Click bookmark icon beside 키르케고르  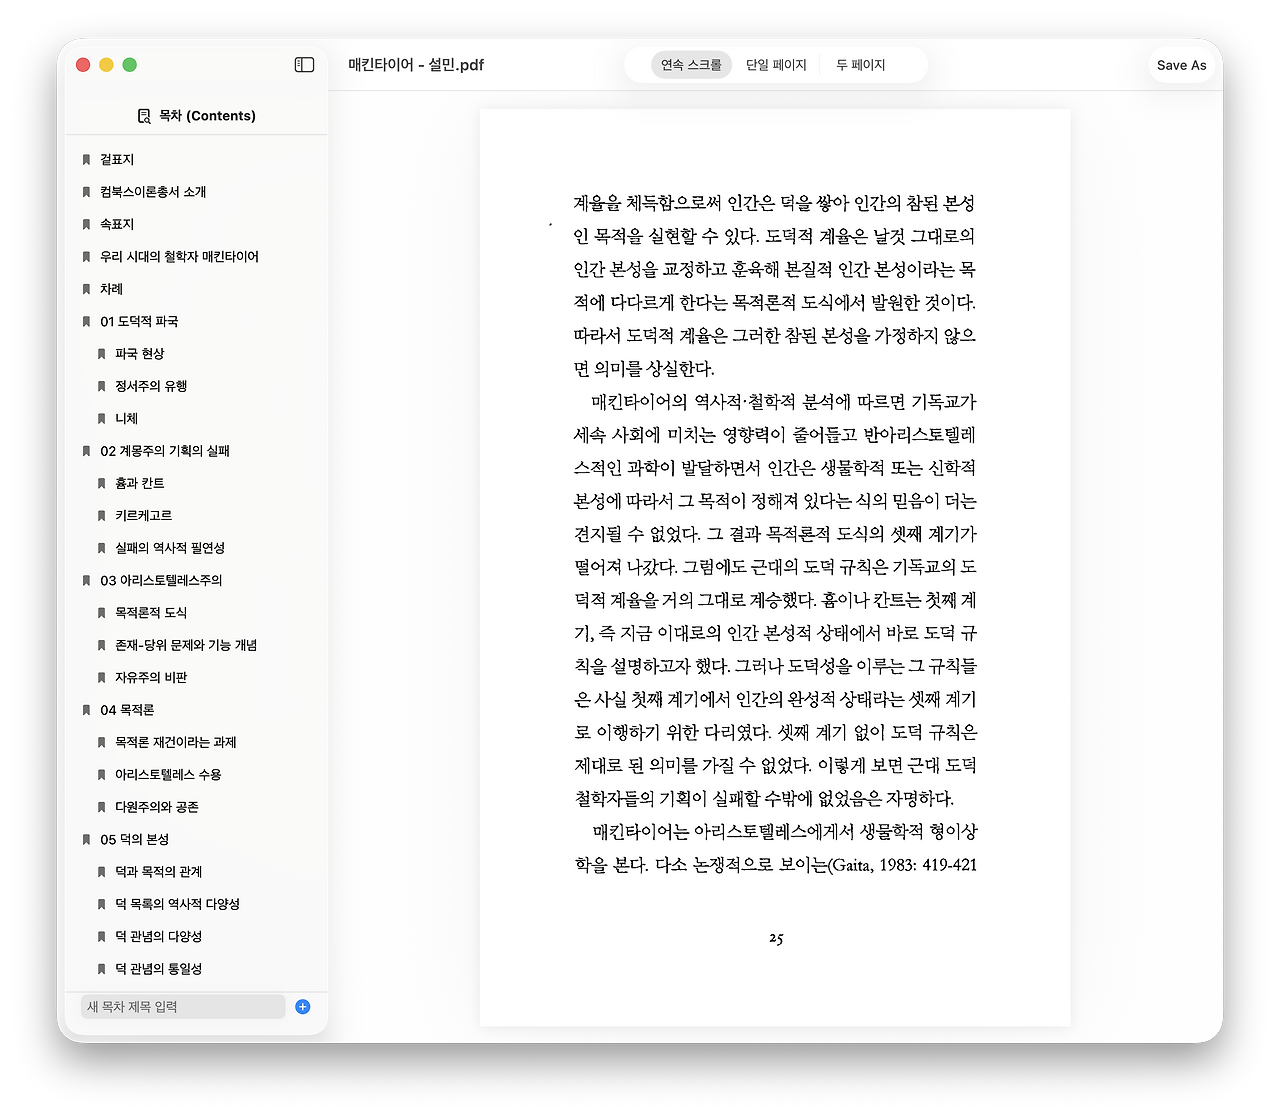pos(101,516)
